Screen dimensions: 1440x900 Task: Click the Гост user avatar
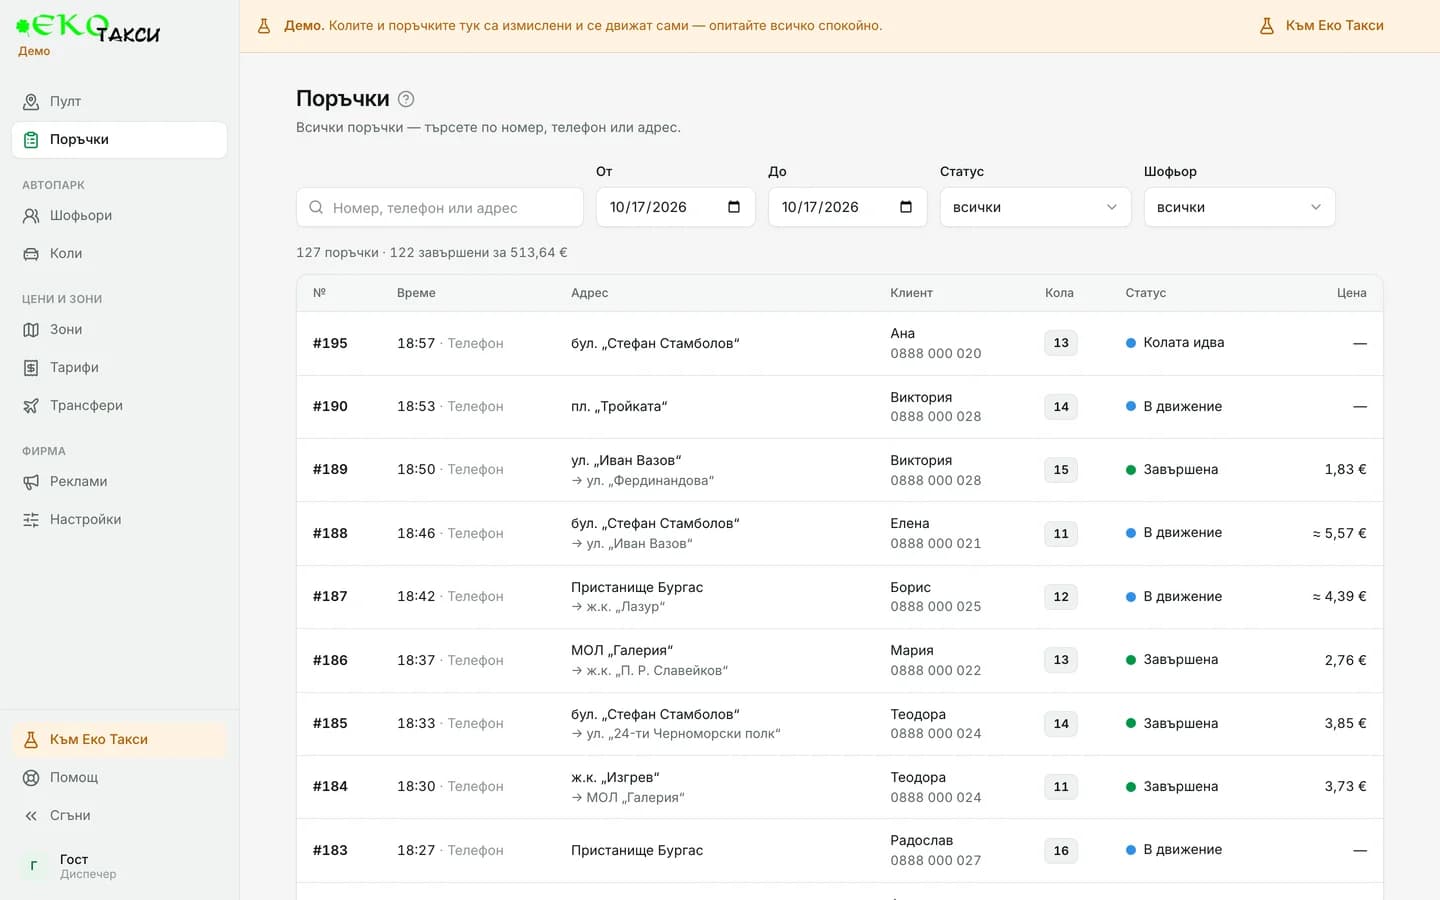(34, 866)
